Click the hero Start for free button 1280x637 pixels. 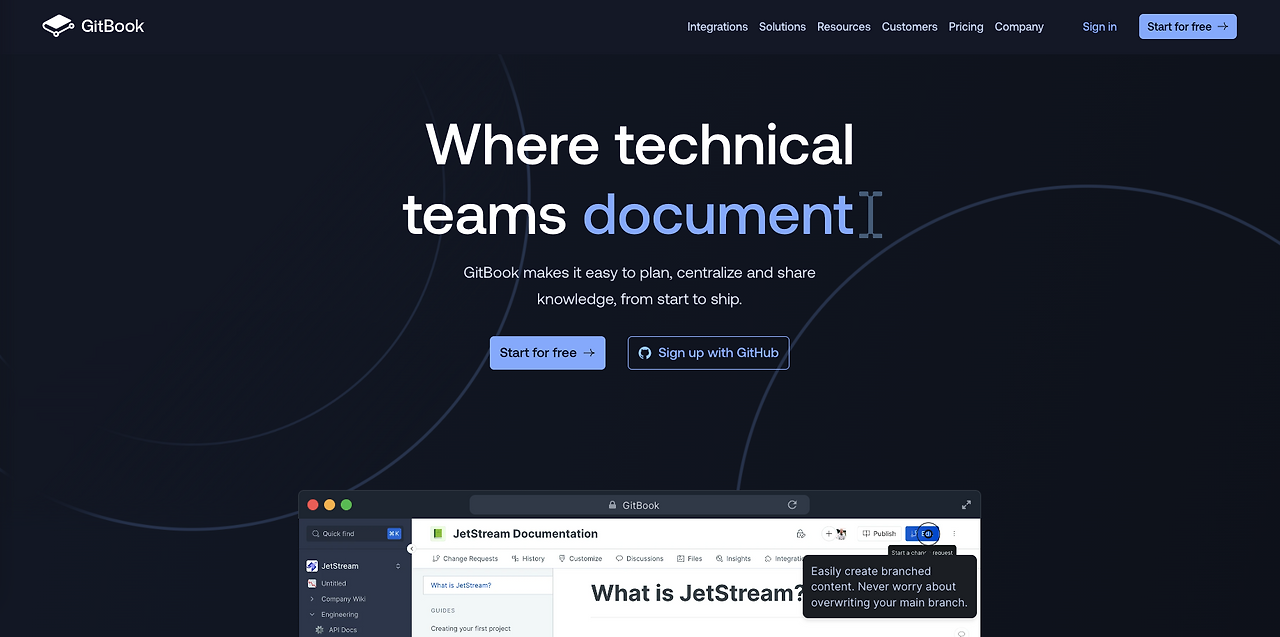tap(547, 353)
